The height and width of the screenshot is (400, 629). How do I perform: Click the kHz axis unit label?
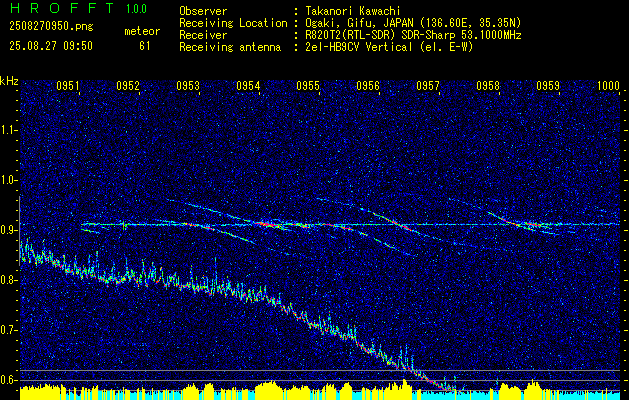click(9, 81)
